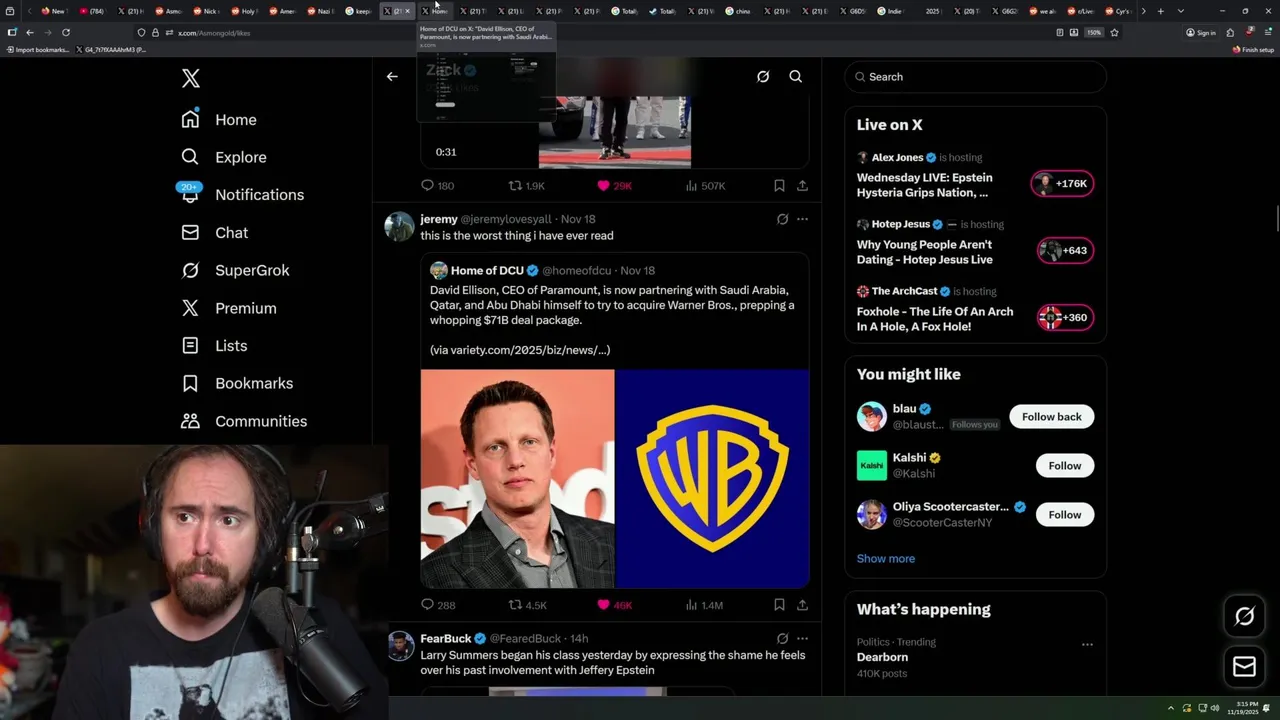Open jeremy's profile avatar

pos(399,227)
